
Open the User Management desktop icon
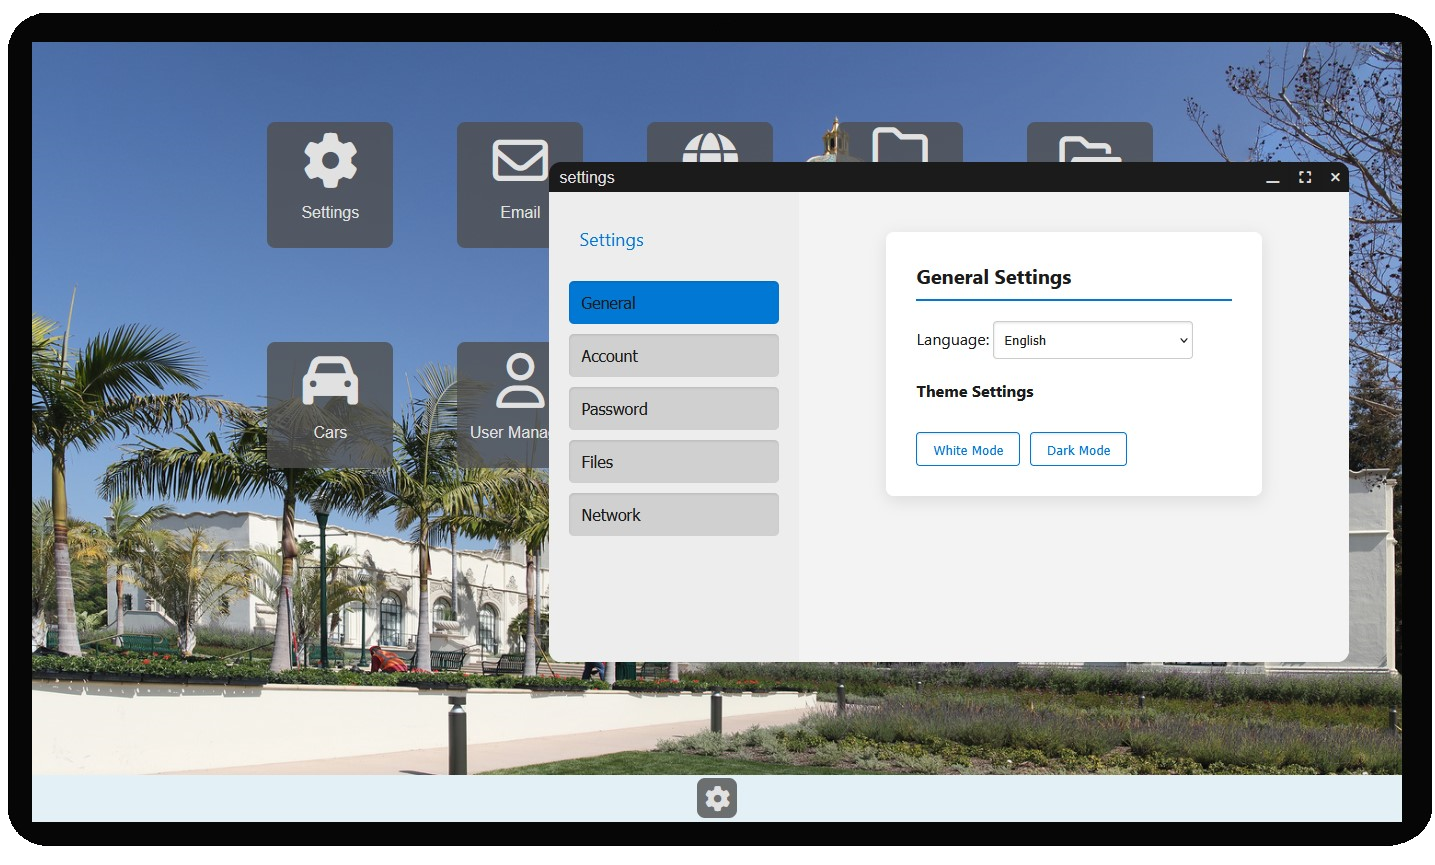[x=503, y=405]
